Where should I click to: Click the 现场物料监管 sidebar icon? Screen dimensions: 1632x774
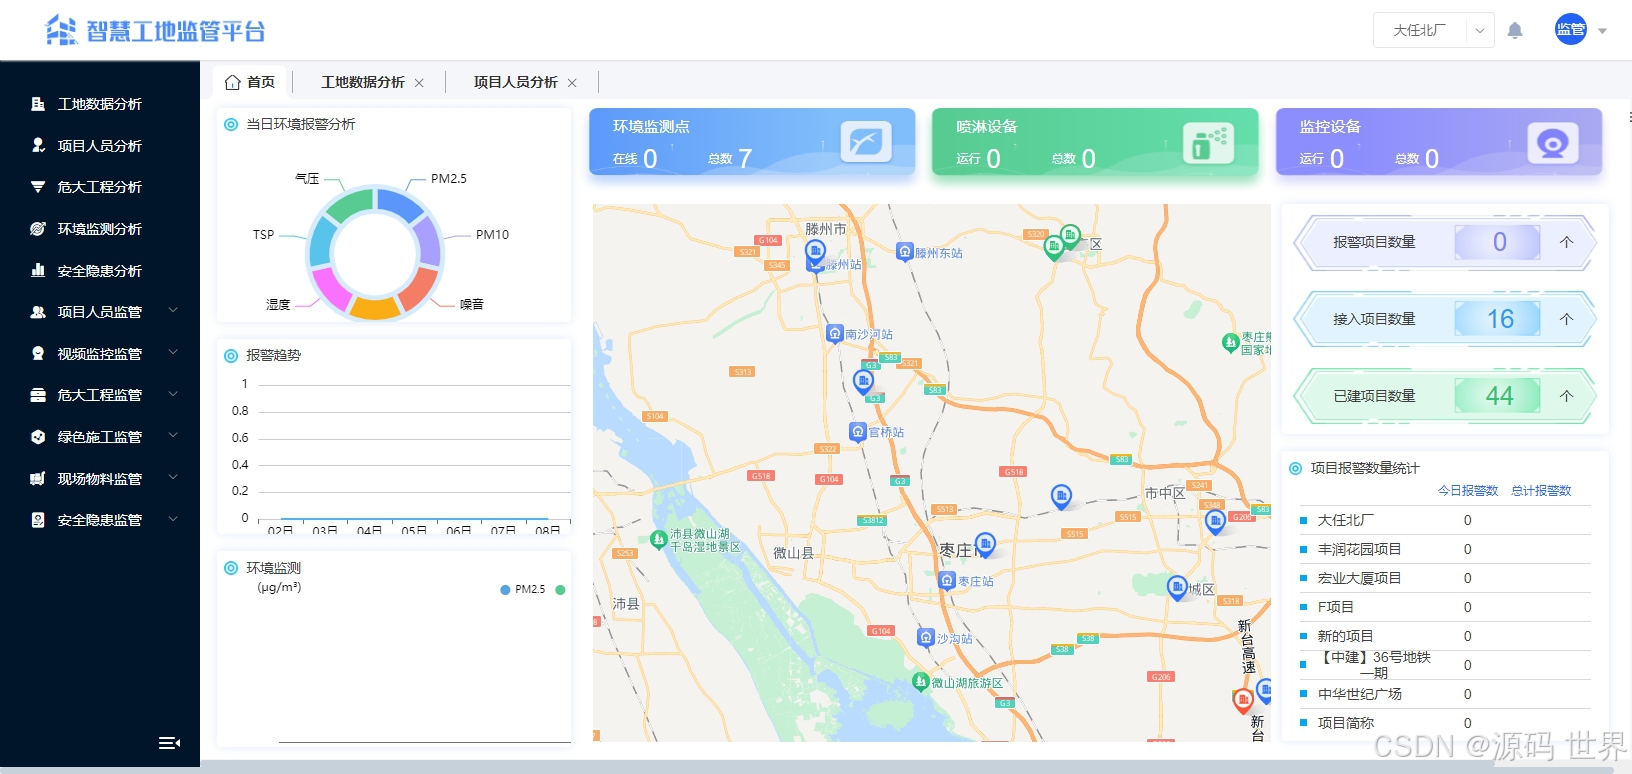click(x=38, y=478)
